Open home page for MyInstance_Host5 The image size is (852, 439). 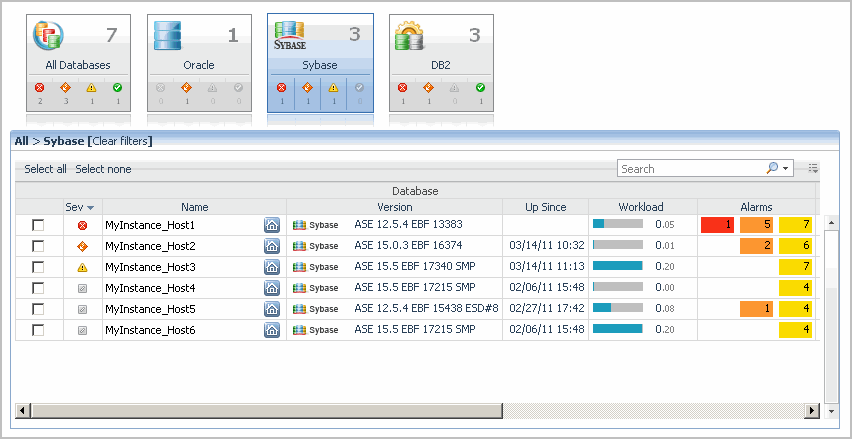272,309
